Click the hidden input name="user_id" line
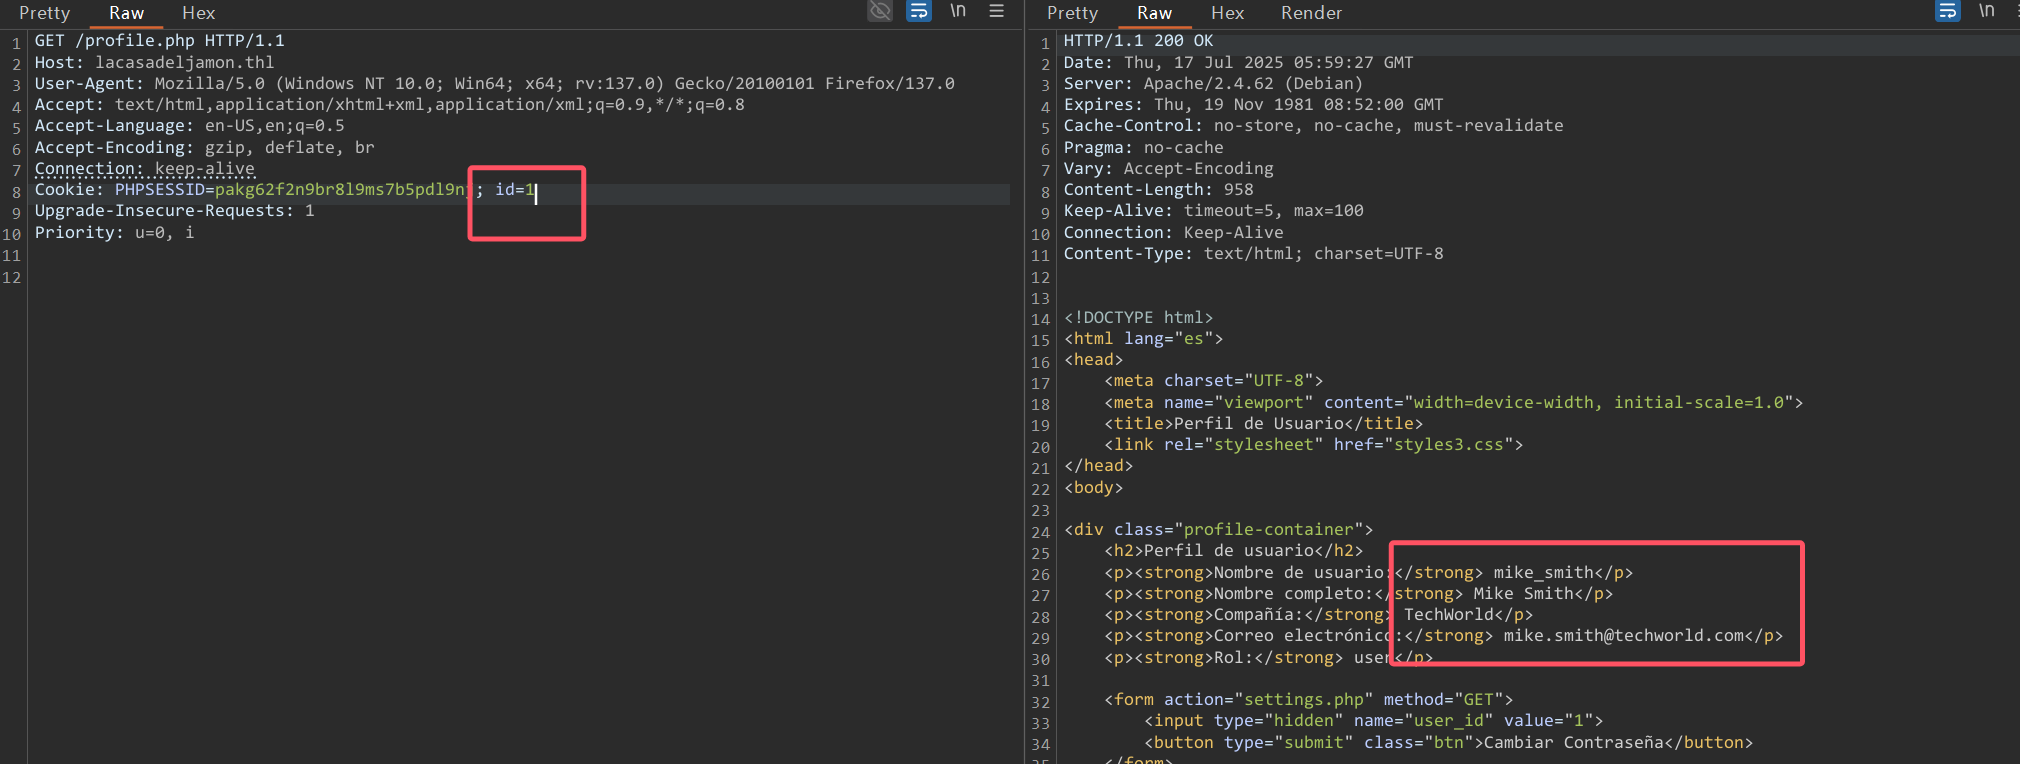The width and height of the screenshot is (2020, 764). tap(1374, 721)
